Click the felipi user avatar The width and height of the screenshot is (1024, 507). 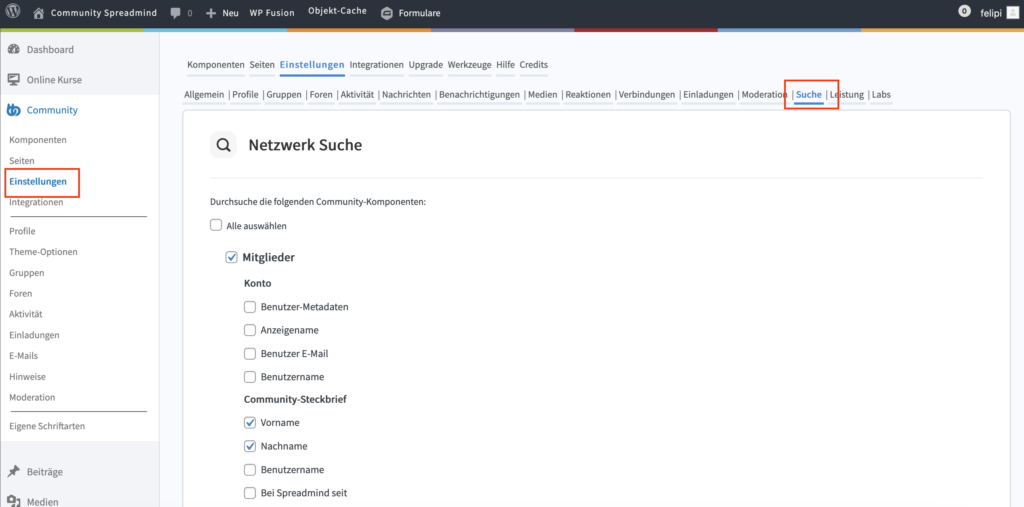pyautogui.click(x=1010, y=12)
